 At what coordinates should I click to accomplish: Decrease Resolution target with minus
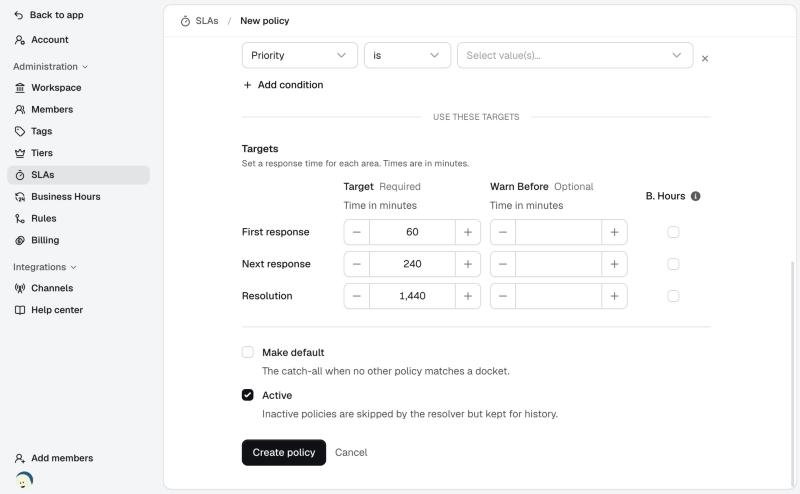[357, 296]
